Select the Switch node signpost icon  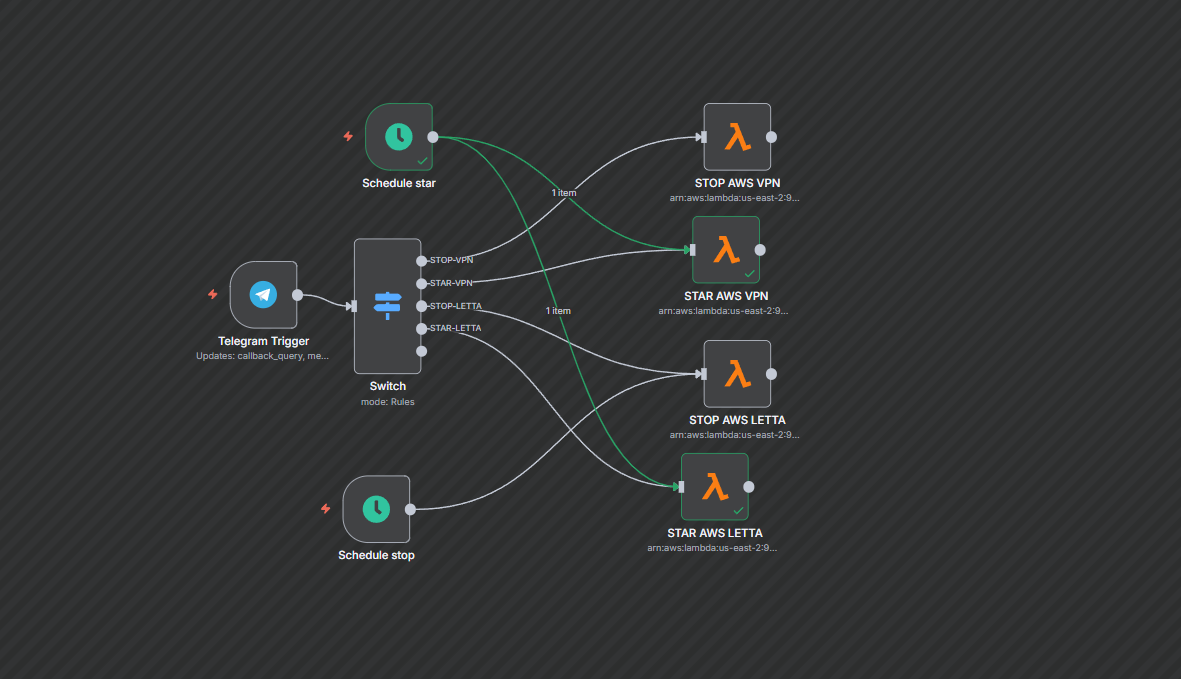pyautogui.click(x=387, y=305)
